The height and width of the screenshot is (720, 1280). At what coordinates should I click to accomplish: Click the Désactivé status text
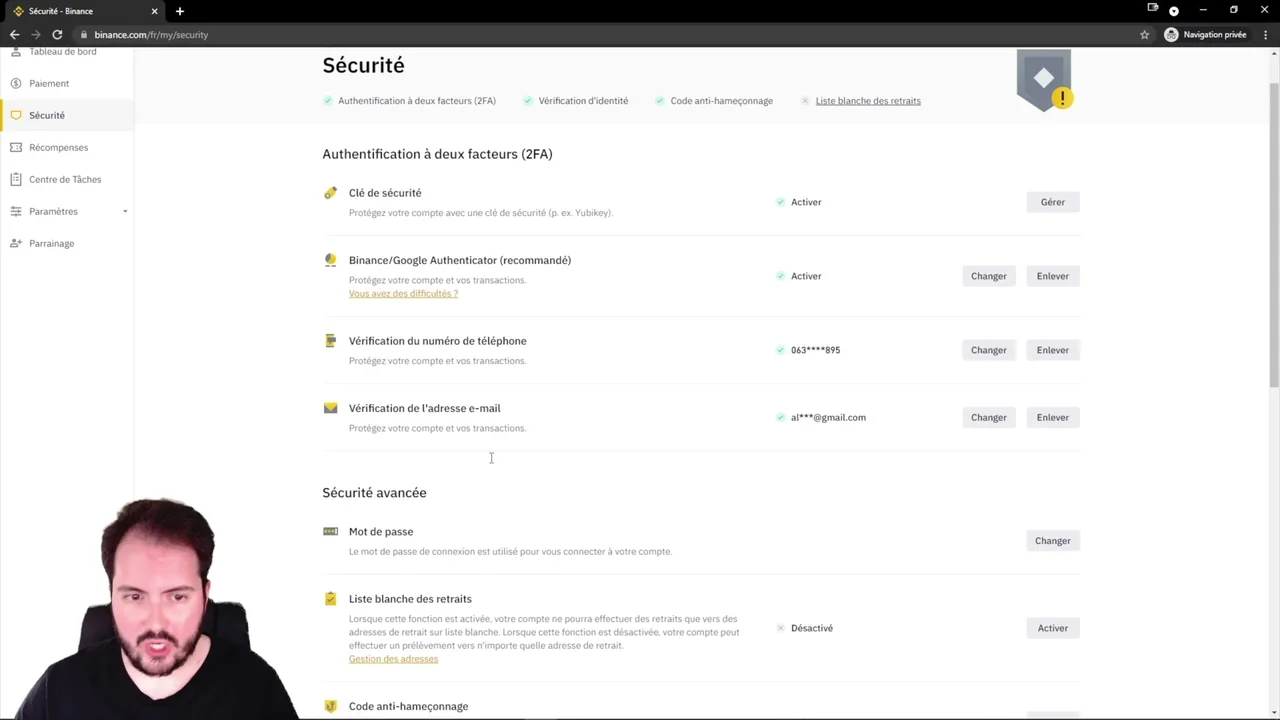[811, 628]
